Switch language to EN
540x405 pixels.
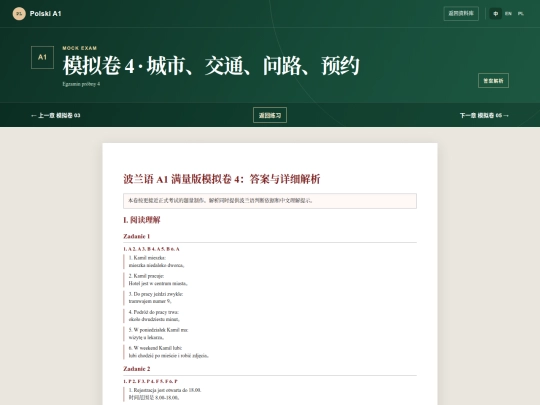point(508,14)
